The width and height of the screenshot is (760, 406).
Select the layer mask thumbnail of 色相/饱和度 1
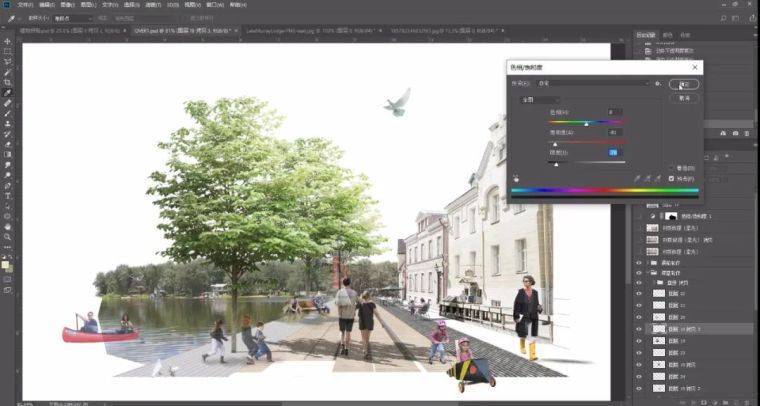[x=671, y=216]
